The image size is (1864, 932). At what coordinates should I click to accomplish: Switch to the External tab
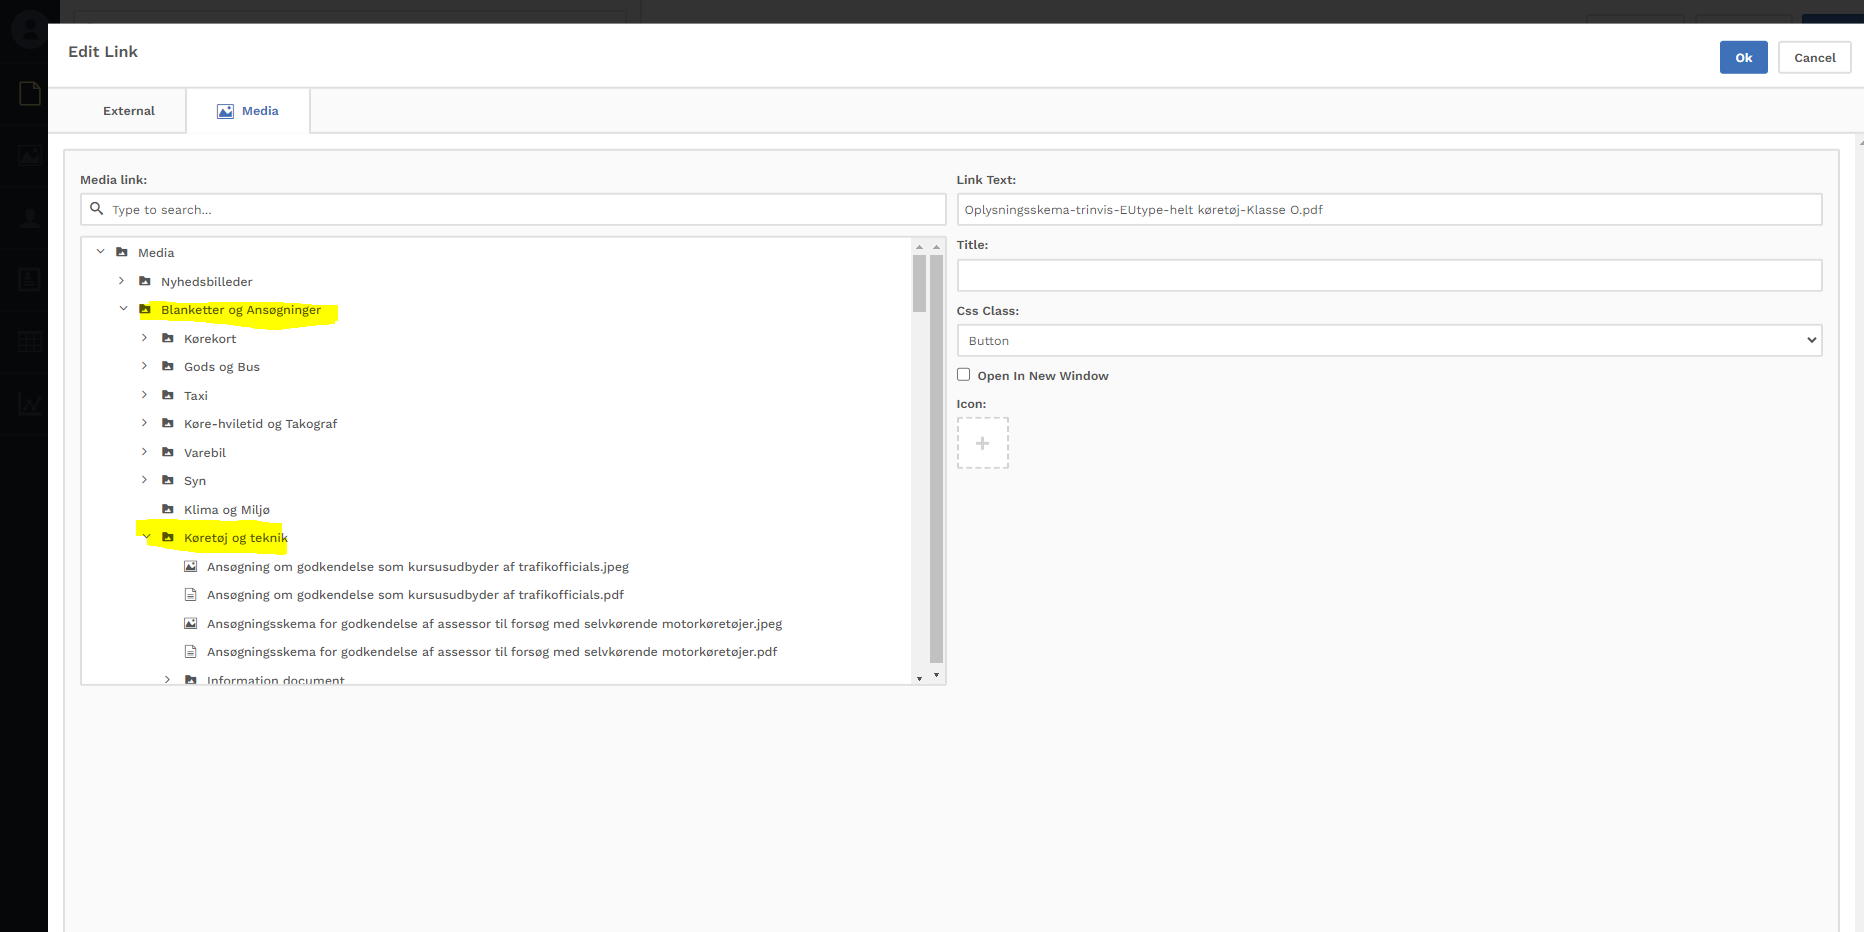pyautogui.click(x=129, y=111)
